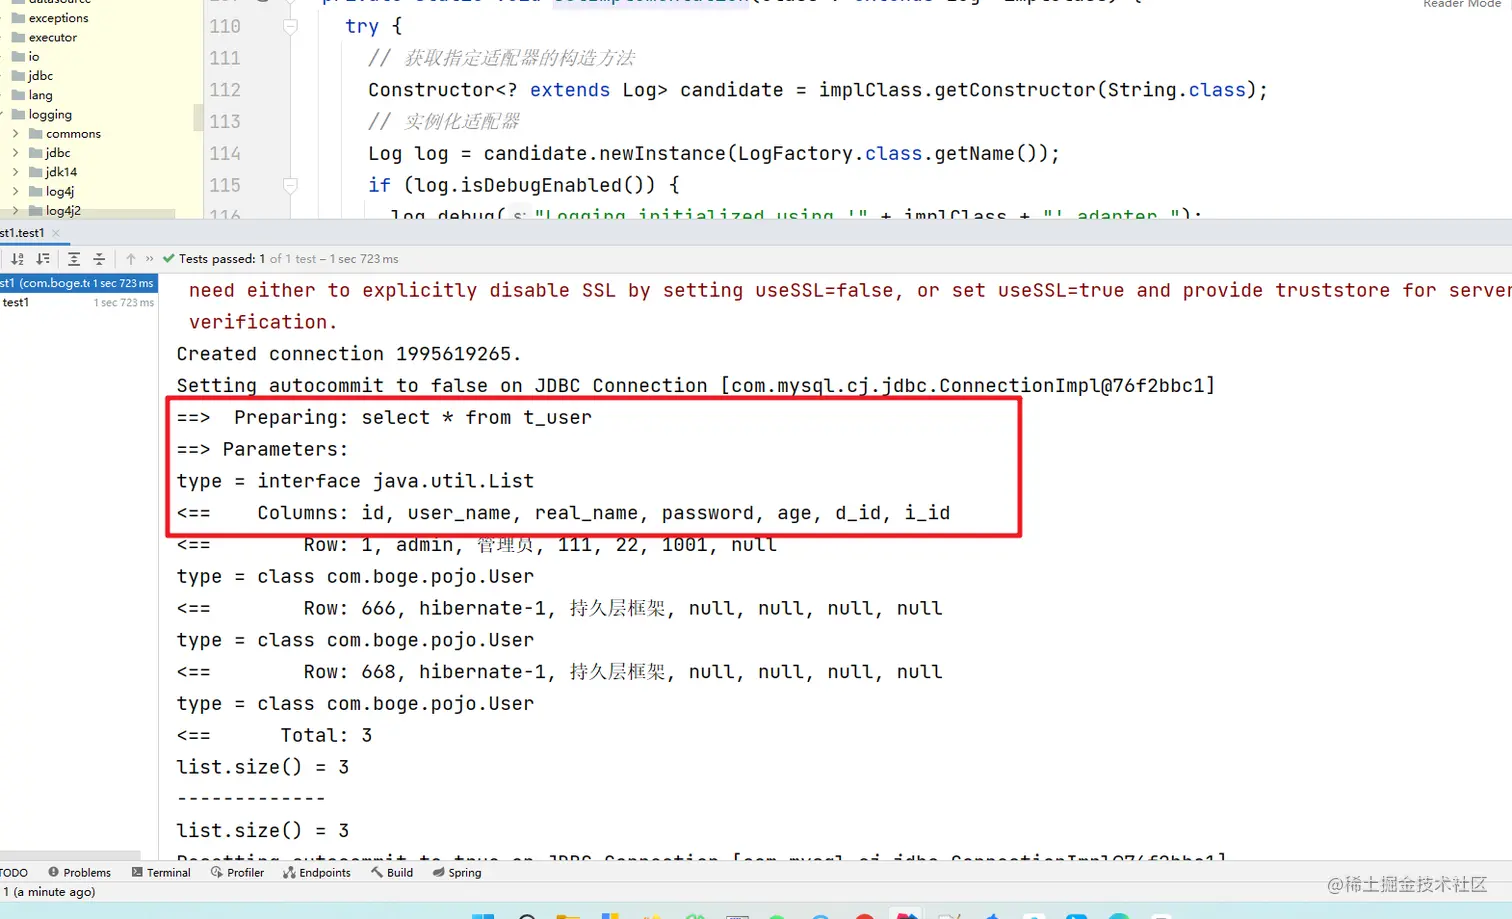Open the Build tool window

tap(392, 873)
